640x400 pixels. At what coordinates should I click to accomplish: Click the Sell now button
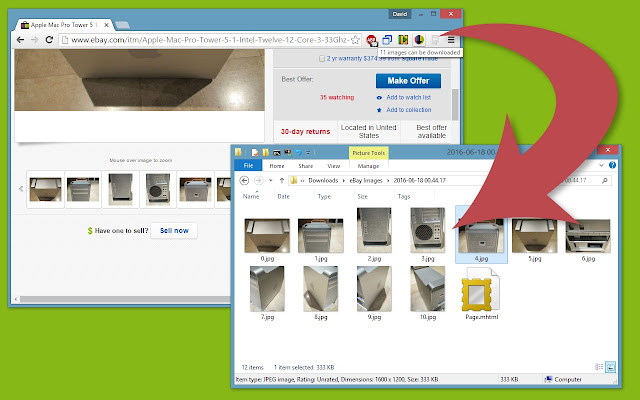pos(174,231)
